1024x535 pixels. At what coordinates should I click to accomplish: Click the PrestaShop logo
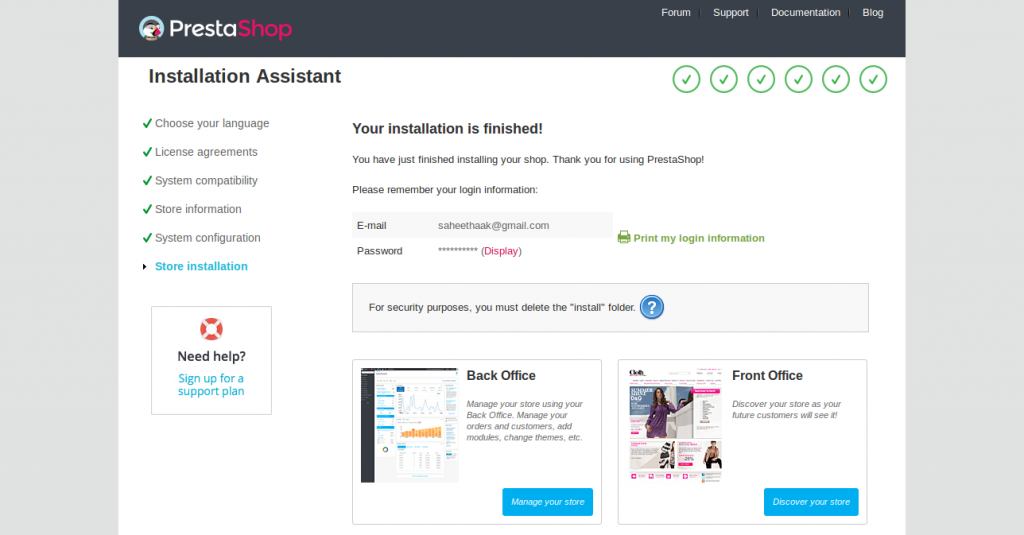click(216, 28)
